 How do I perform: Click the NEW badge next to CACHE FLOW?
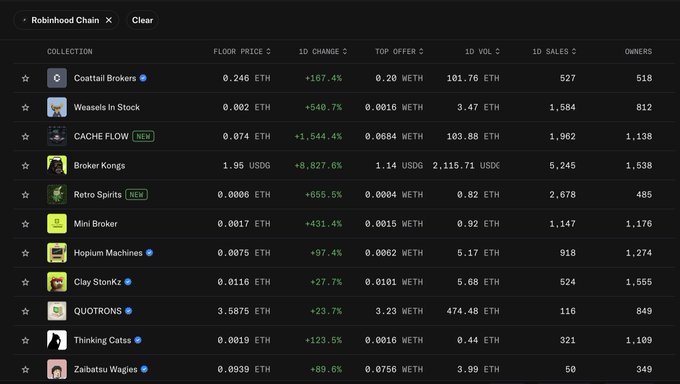(x=143, y=136)
